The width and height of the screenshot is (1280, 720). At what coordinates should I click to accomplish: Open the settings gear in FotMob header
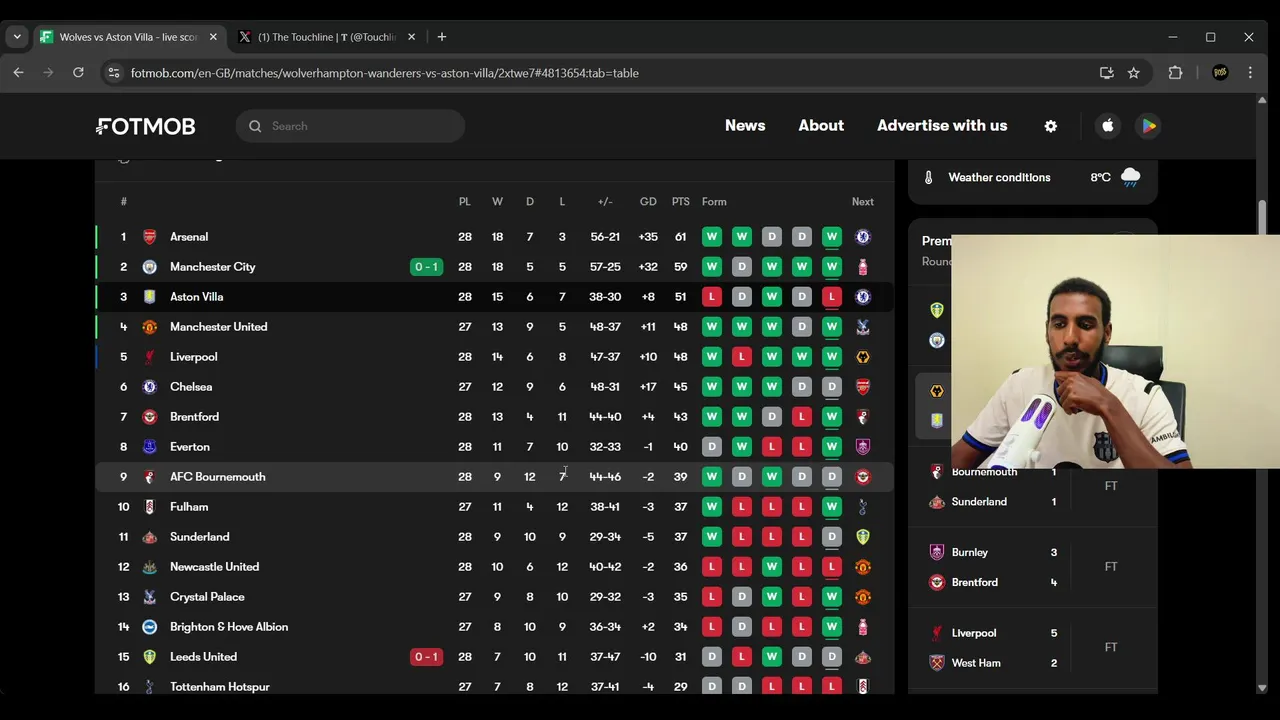[1050, 126]
